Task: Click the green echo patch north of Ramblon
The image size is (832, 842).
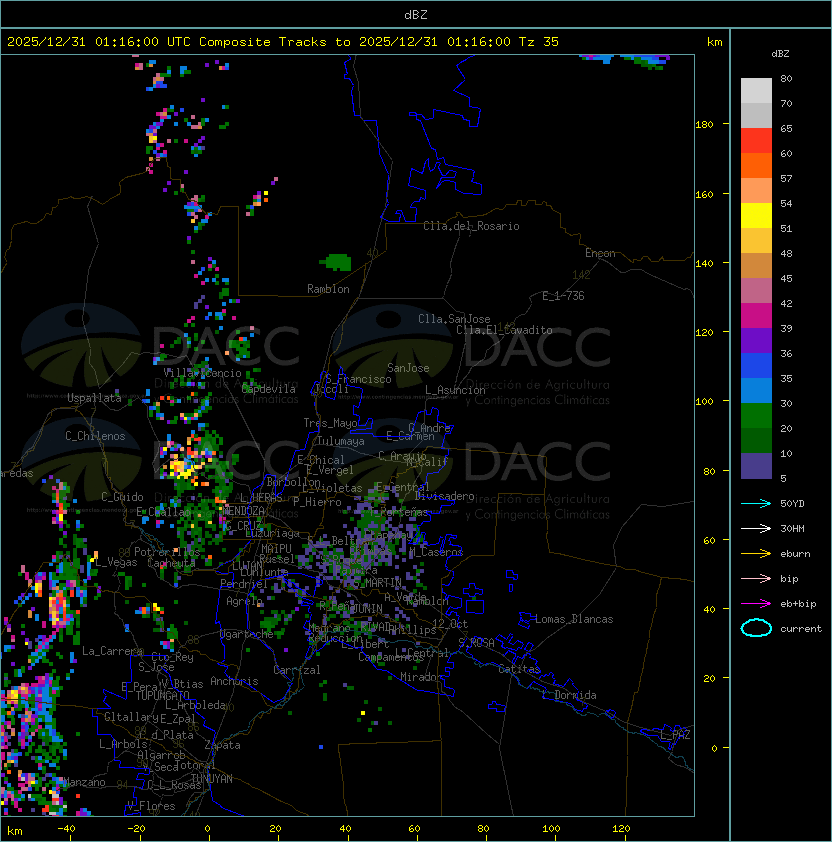Action: tap(337, 262)
